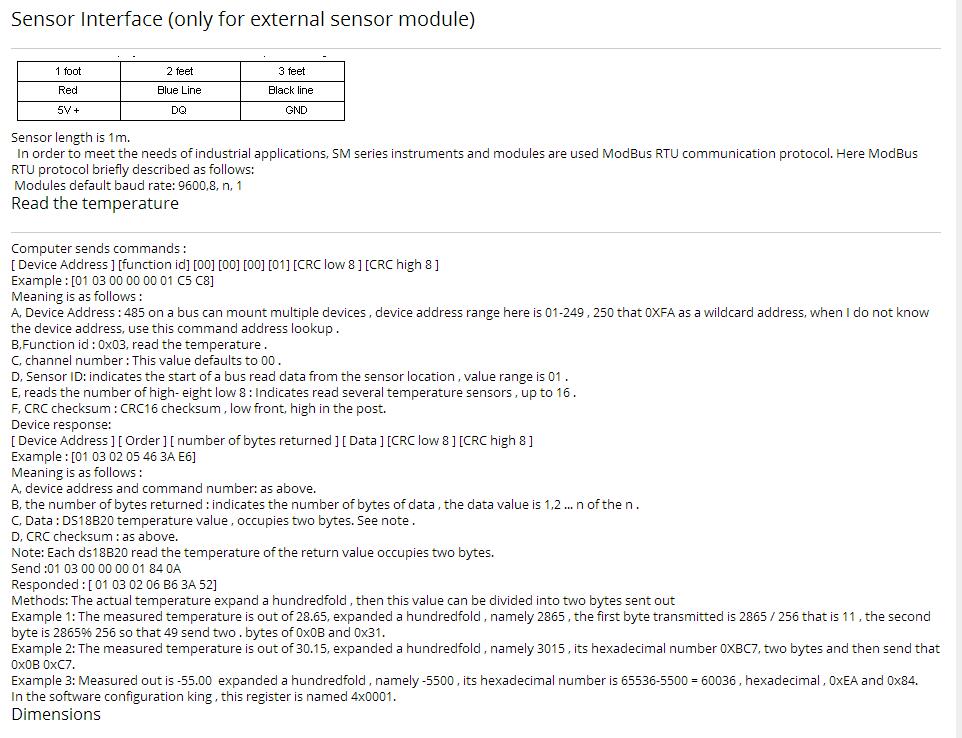Click the '2 feet' table header cell
This screenshot has height=738, width=962.
coord(180,71)
